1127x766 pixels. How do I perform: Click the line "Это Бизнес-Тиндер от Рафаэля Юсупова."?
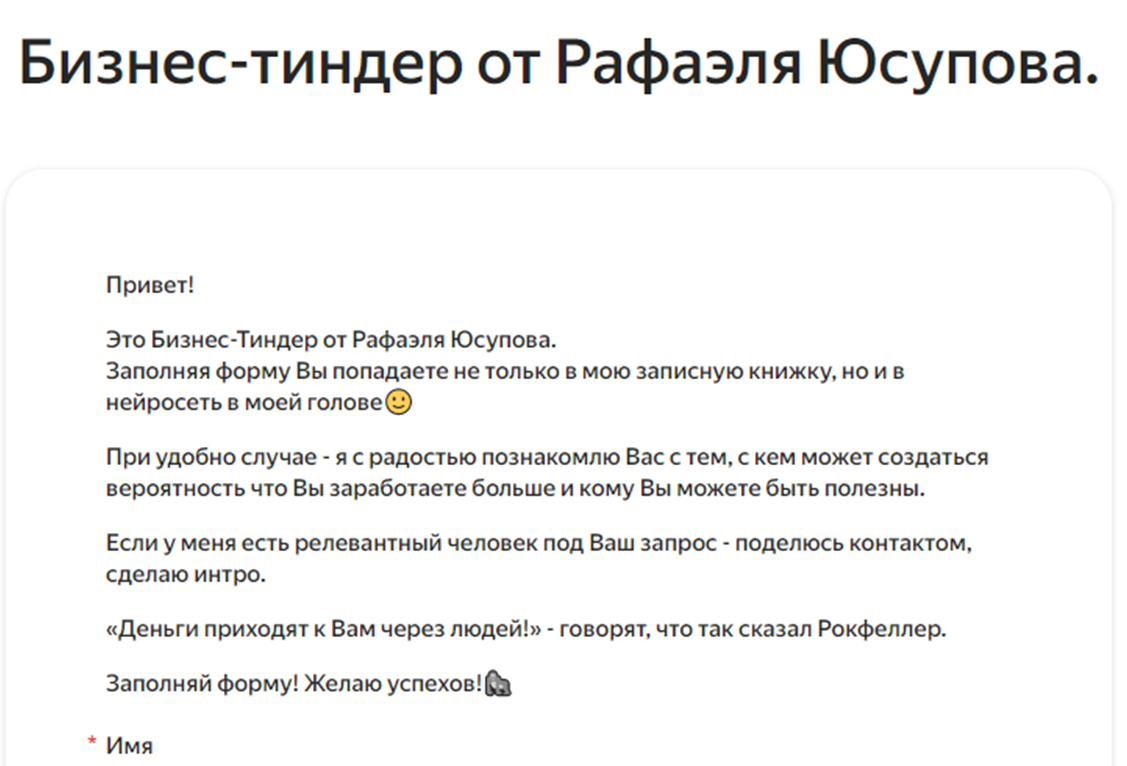coord(330,340)
